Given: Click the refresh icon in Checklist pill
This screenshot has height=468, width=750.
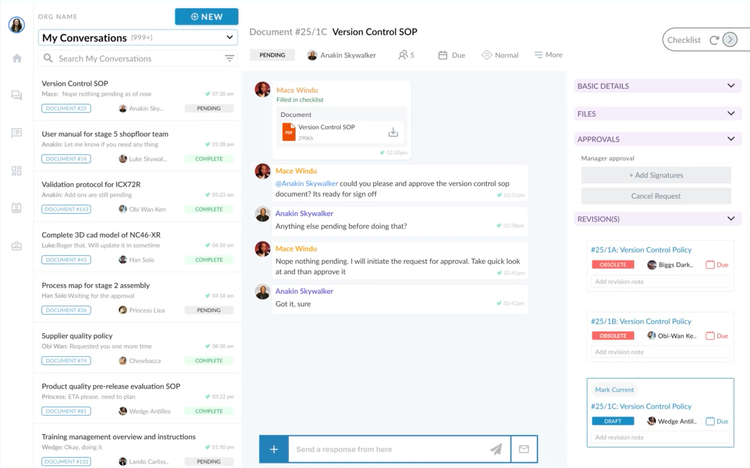Looking at the screenshot, I should coord(714,40).
